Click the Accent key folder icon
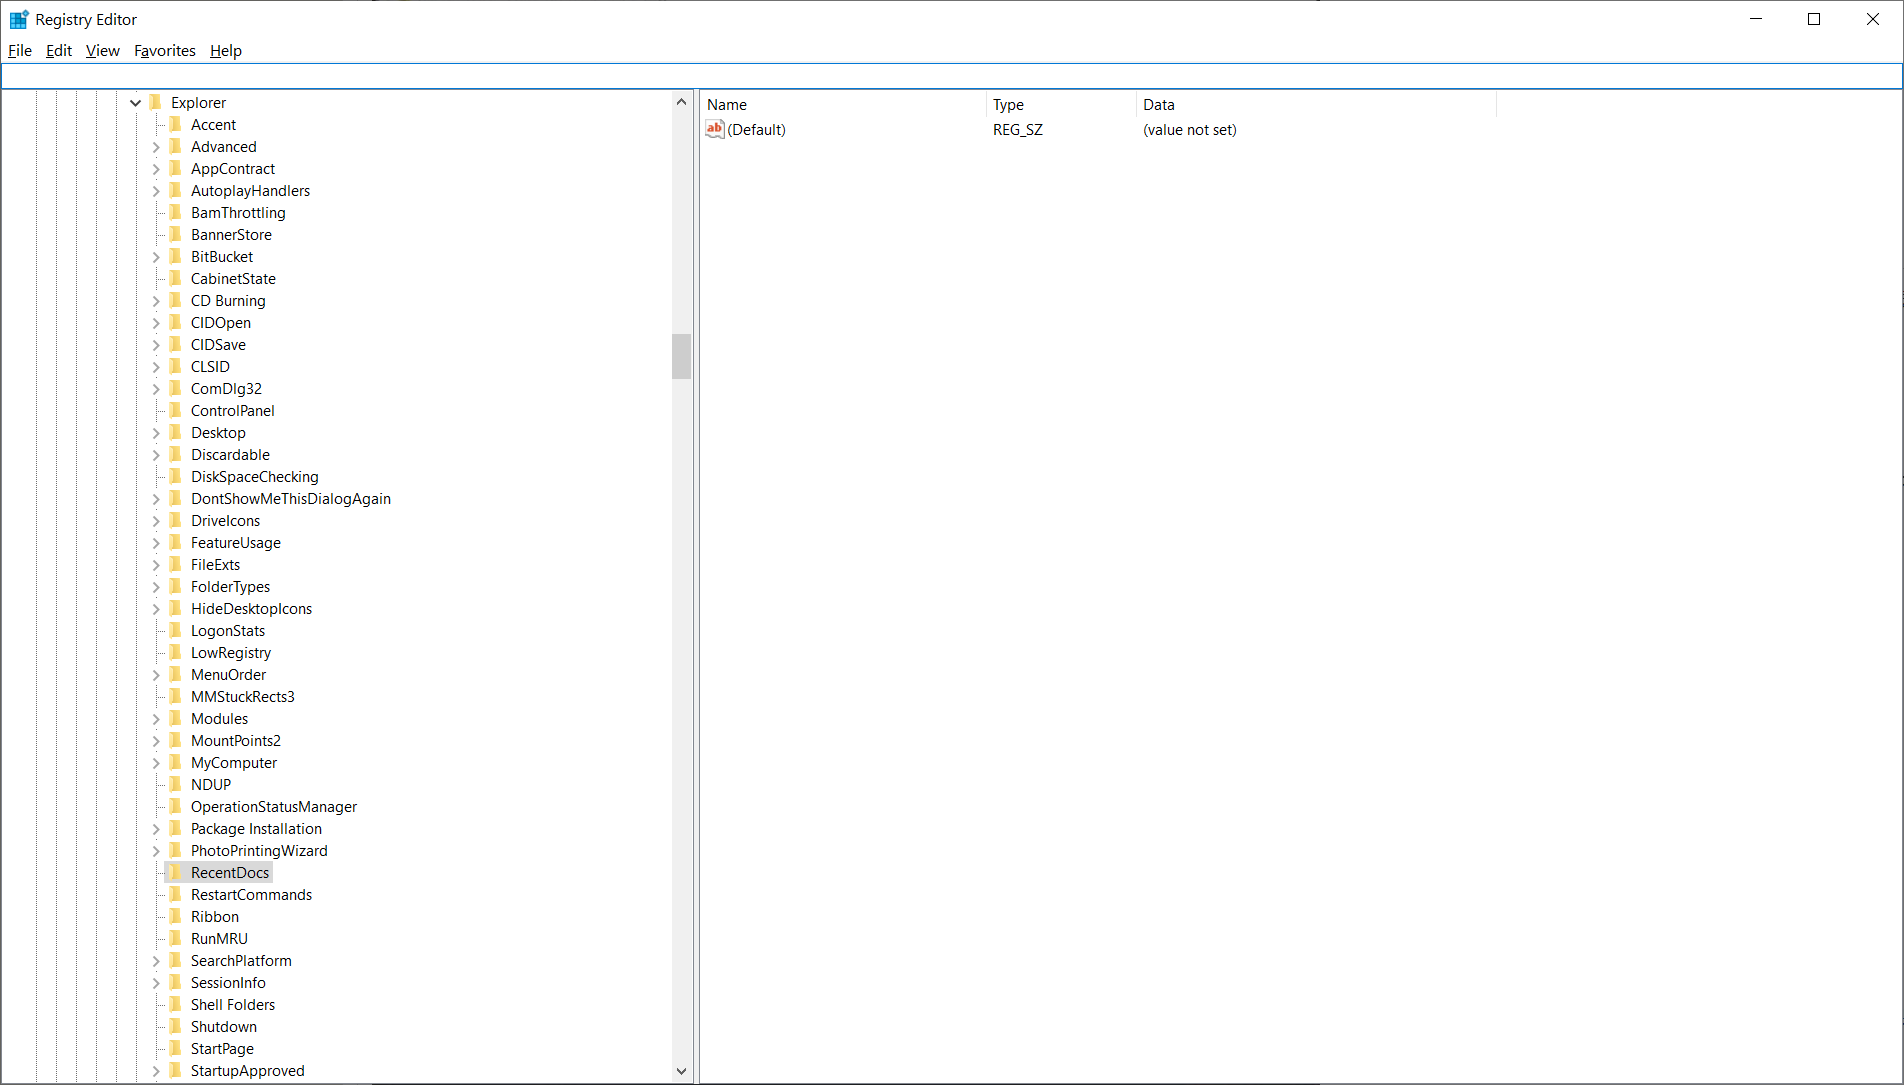The height and width of the screenshot is (1085, 1904). [175, 124]
